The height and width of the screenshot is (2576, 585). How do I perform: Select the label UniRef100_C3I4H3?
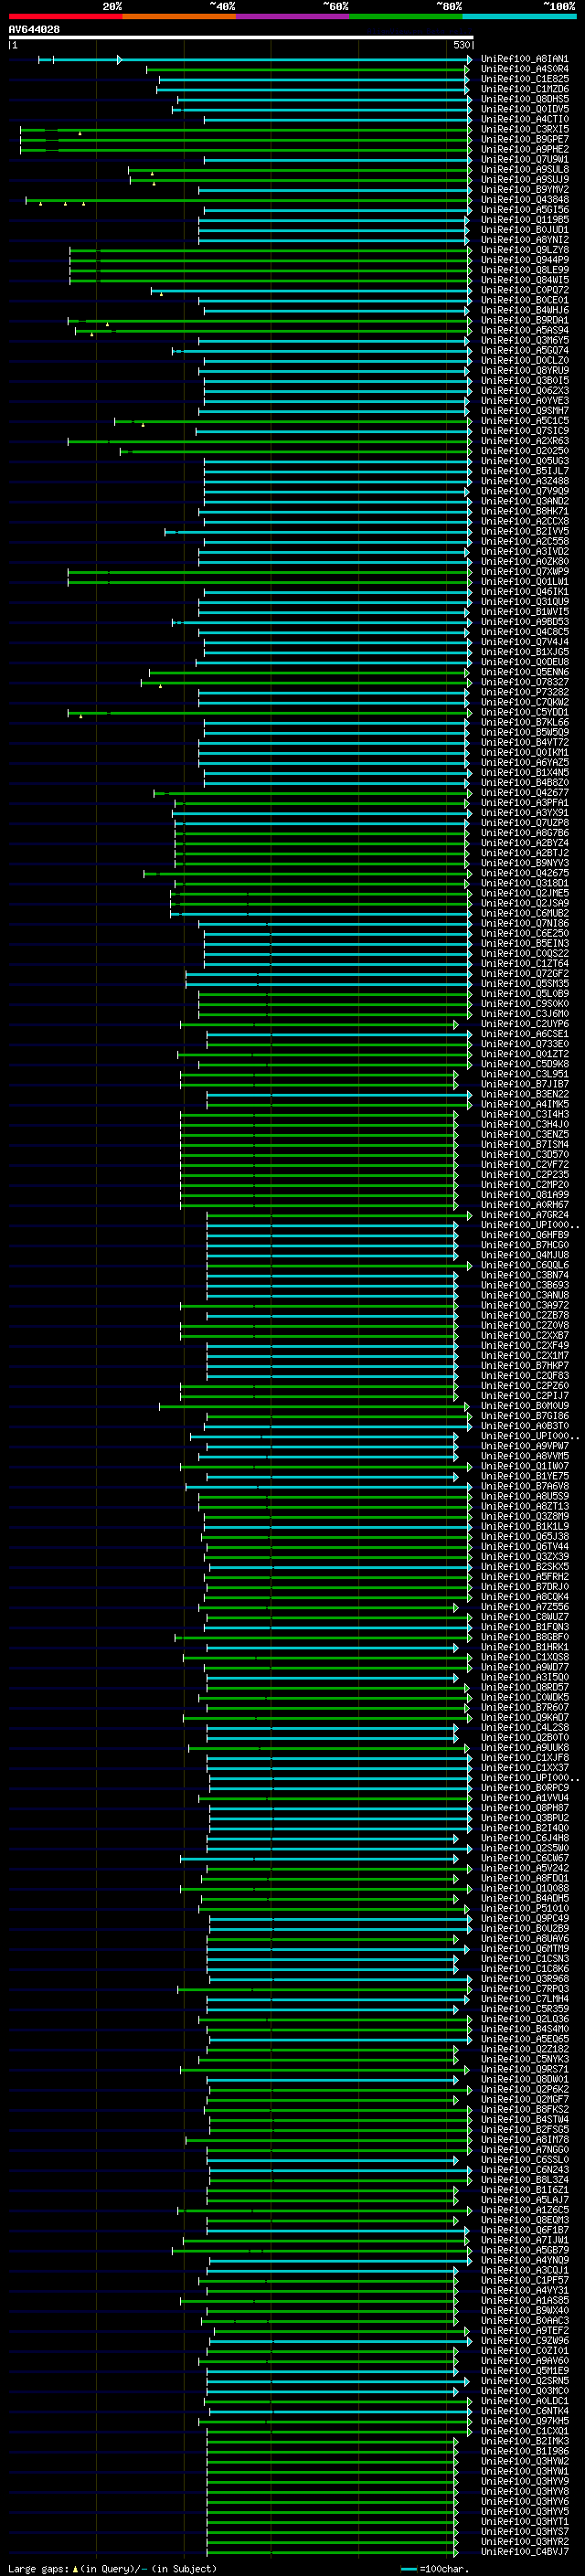tap(524, 1115)
